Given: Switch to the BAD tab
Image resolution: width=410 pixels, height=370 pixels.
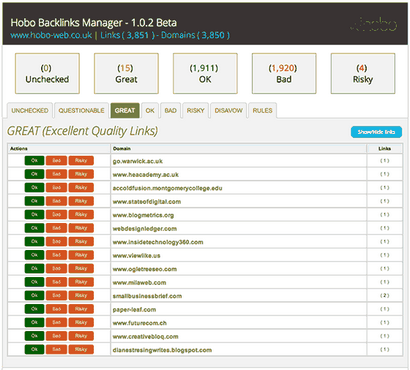Looking at the screenshot, I should pyautogui.click(x=170, y=110).
